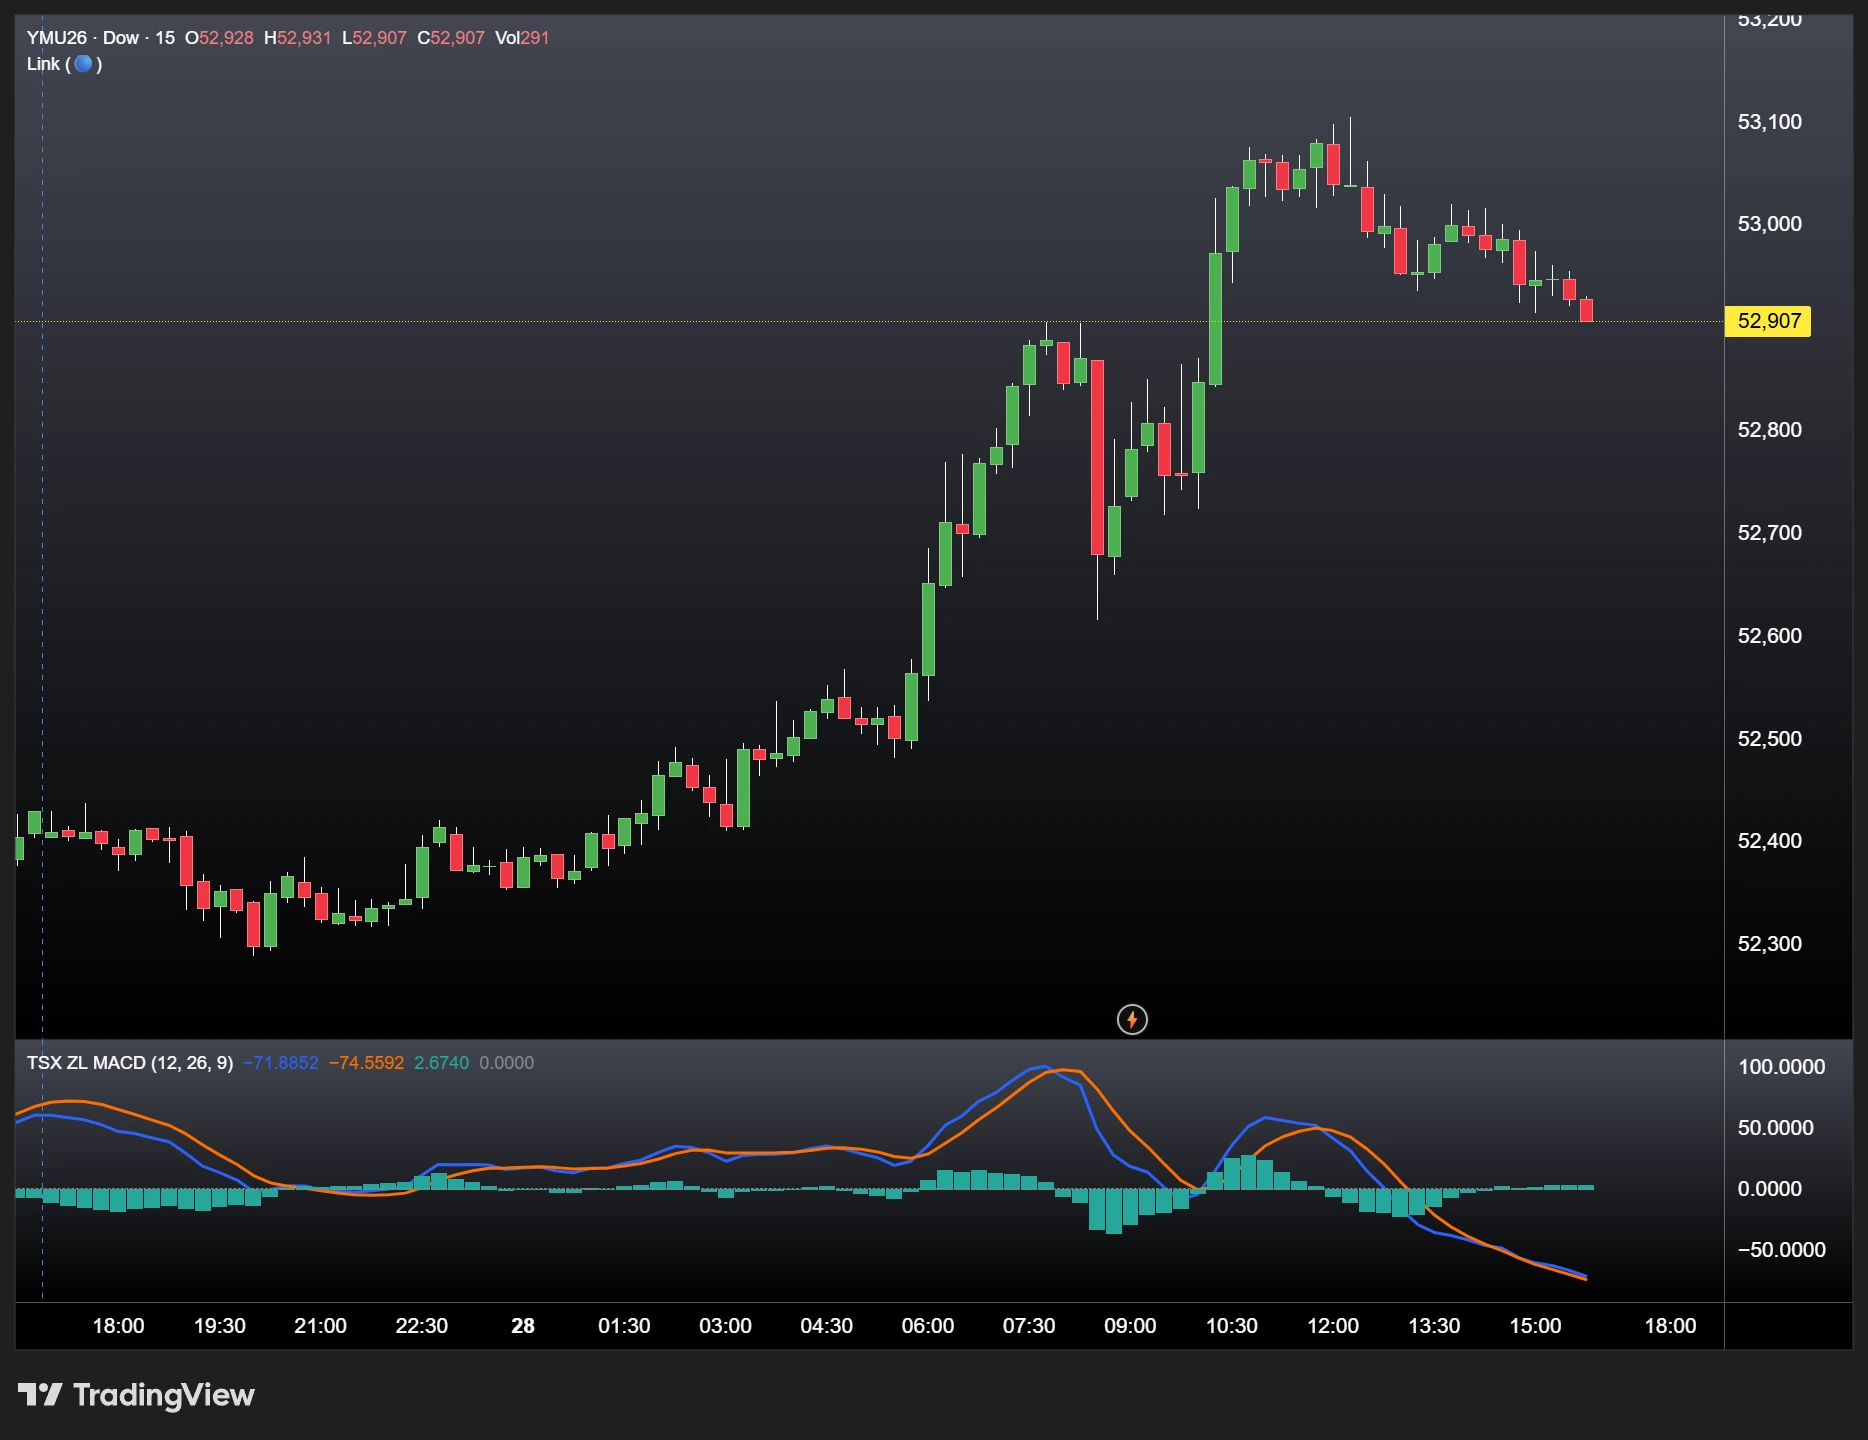Click the 52,600 price scale label
The height and width of the screenshot is (1440, 1868).
click(1769, 636)
